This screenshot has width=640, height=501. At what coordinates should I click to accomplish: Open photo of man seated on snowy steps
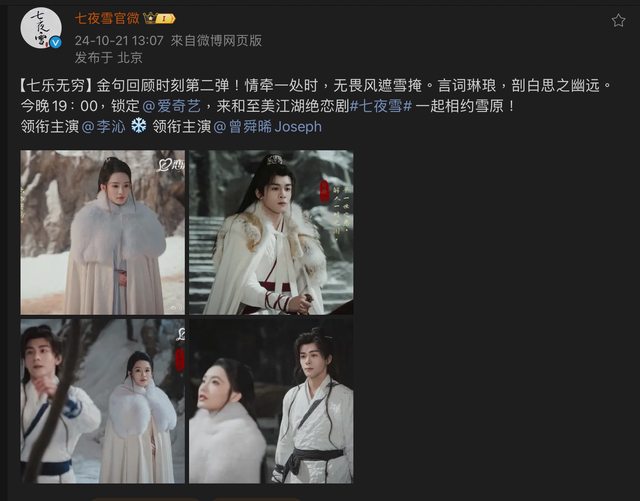pyautogui.click(x=271, y=232)
